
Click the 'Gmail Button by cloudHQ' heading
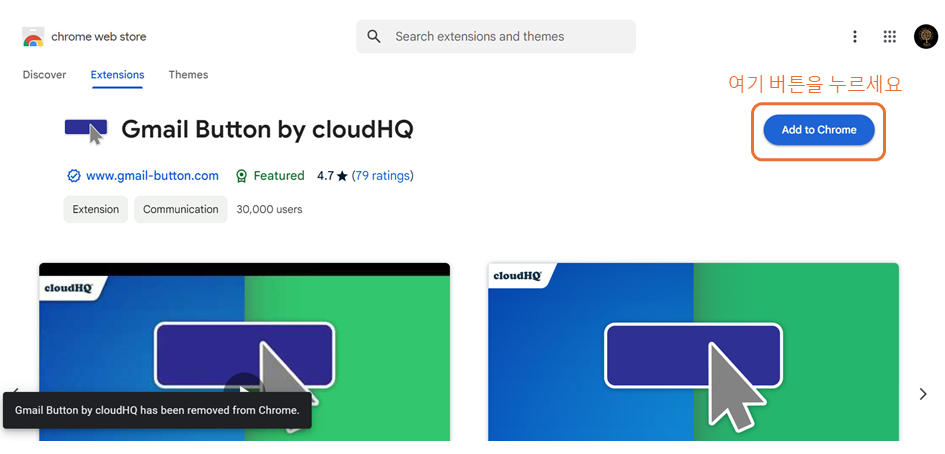(x=268, y=130)
